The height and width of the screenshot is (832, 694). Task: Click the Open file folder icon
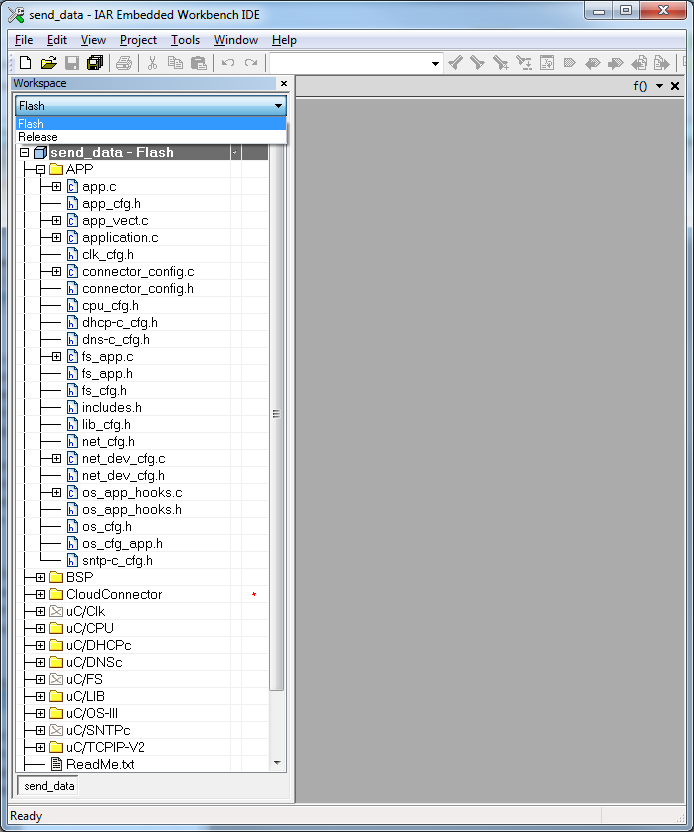(x=48, y=63)
